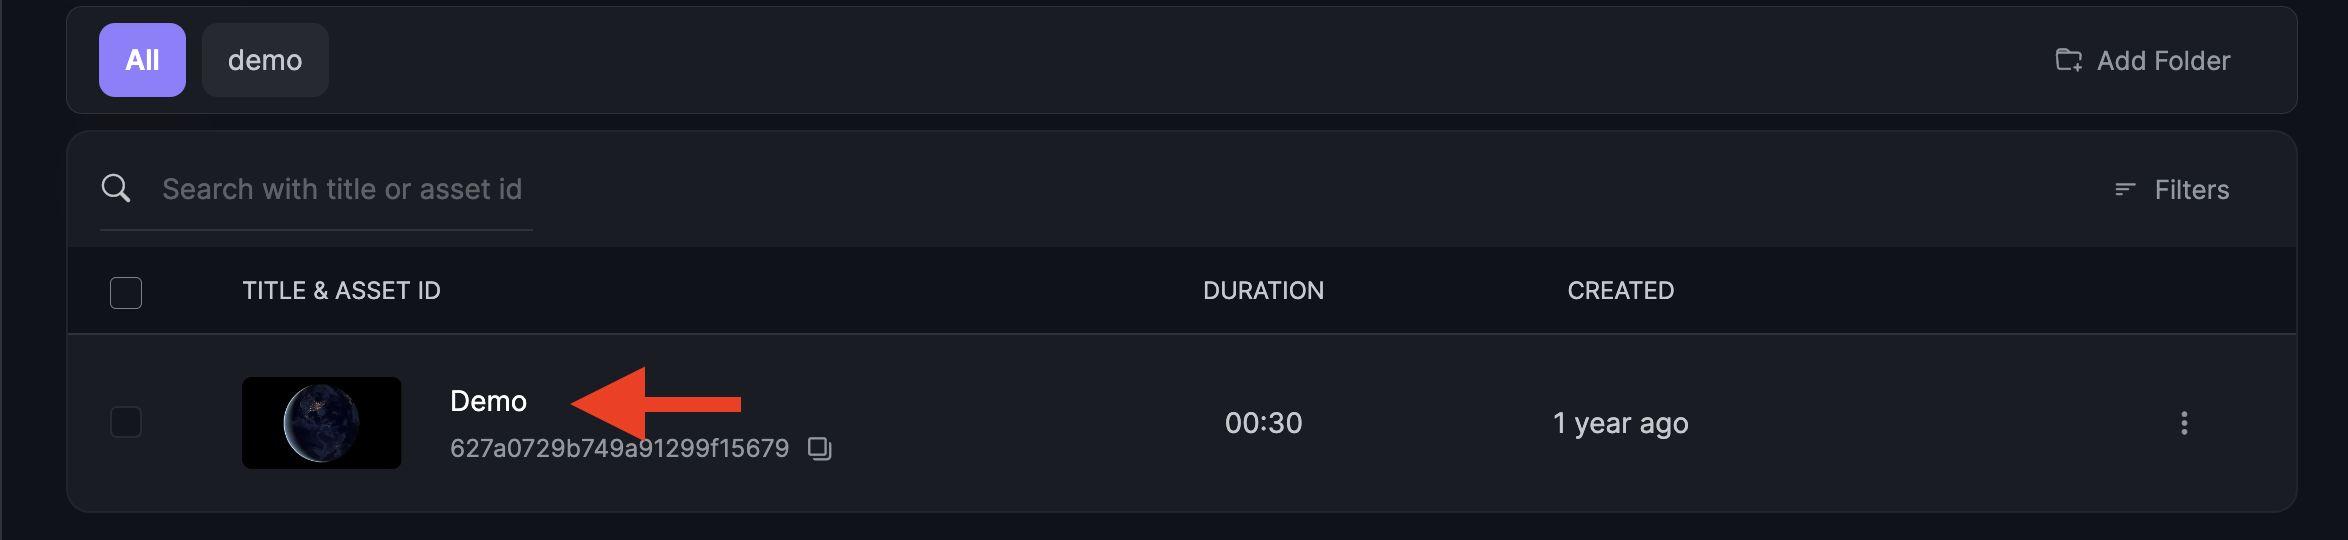
Task: Switch to the All folder tab
Action: coord(142,60)
